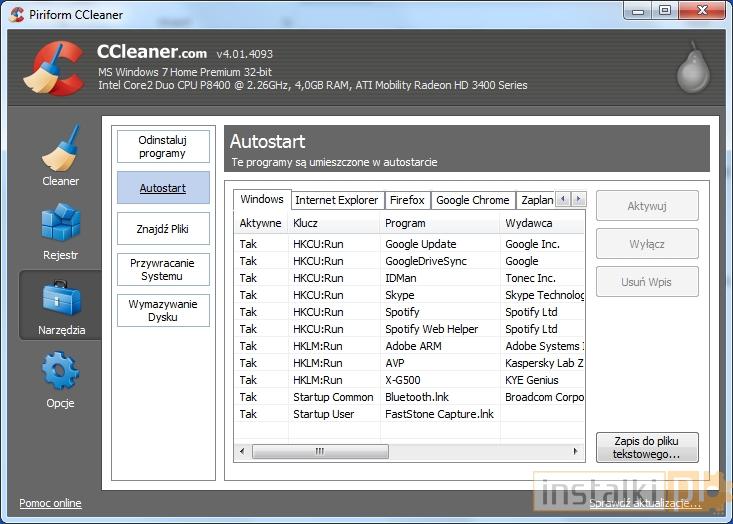Click the Piriform title bar icon

coord(16,14)
